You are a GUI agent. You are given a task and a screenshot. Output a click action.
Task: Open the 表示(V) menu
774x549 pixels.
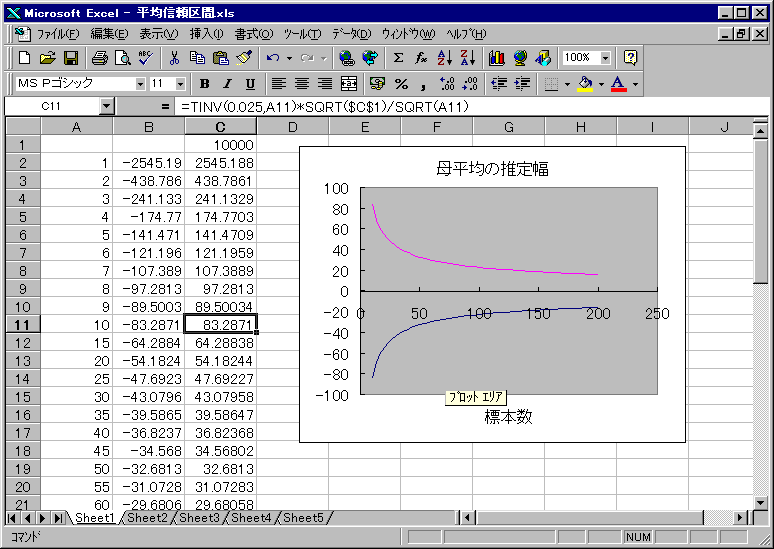(158, 34)
